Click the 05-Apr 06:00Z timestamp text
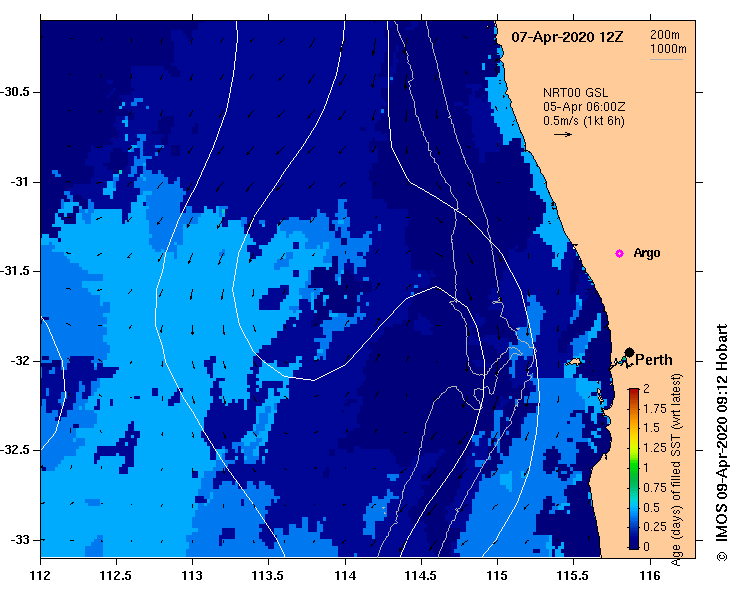This screenshot has width=739, height=592. pyautogui.click(x=584, y=107)
